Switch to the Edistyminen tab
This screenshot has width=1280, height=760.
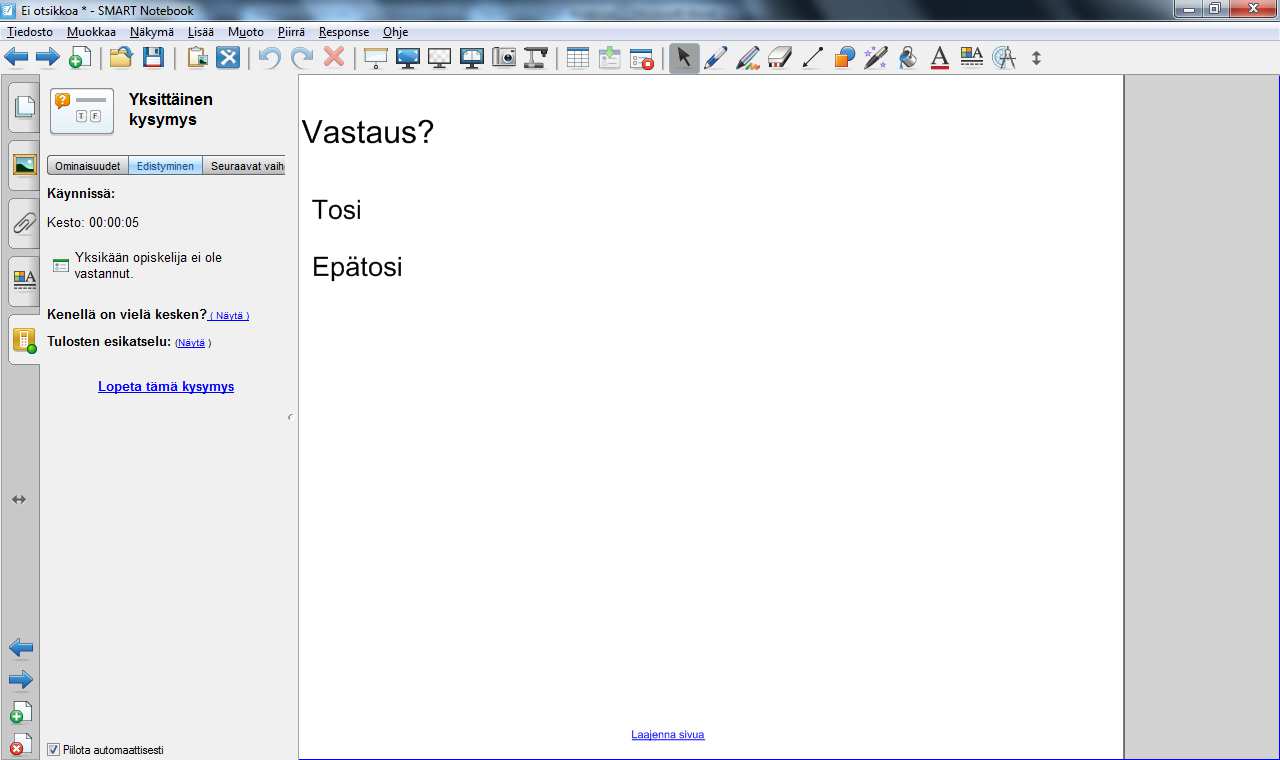[x=165, y=166]
